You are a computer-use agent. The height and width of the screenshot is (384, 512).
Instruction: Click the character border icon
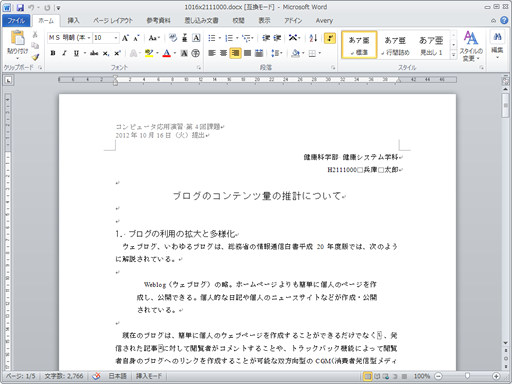196,38
